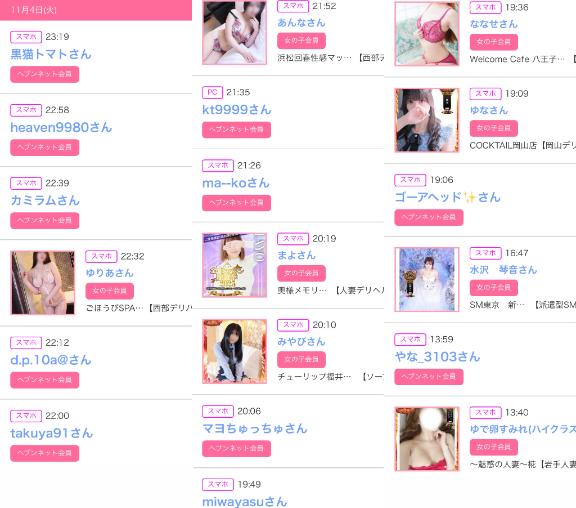Open あんなさん photo thumbnail
This screenshot has height=508, width=576.
(234, 32)
